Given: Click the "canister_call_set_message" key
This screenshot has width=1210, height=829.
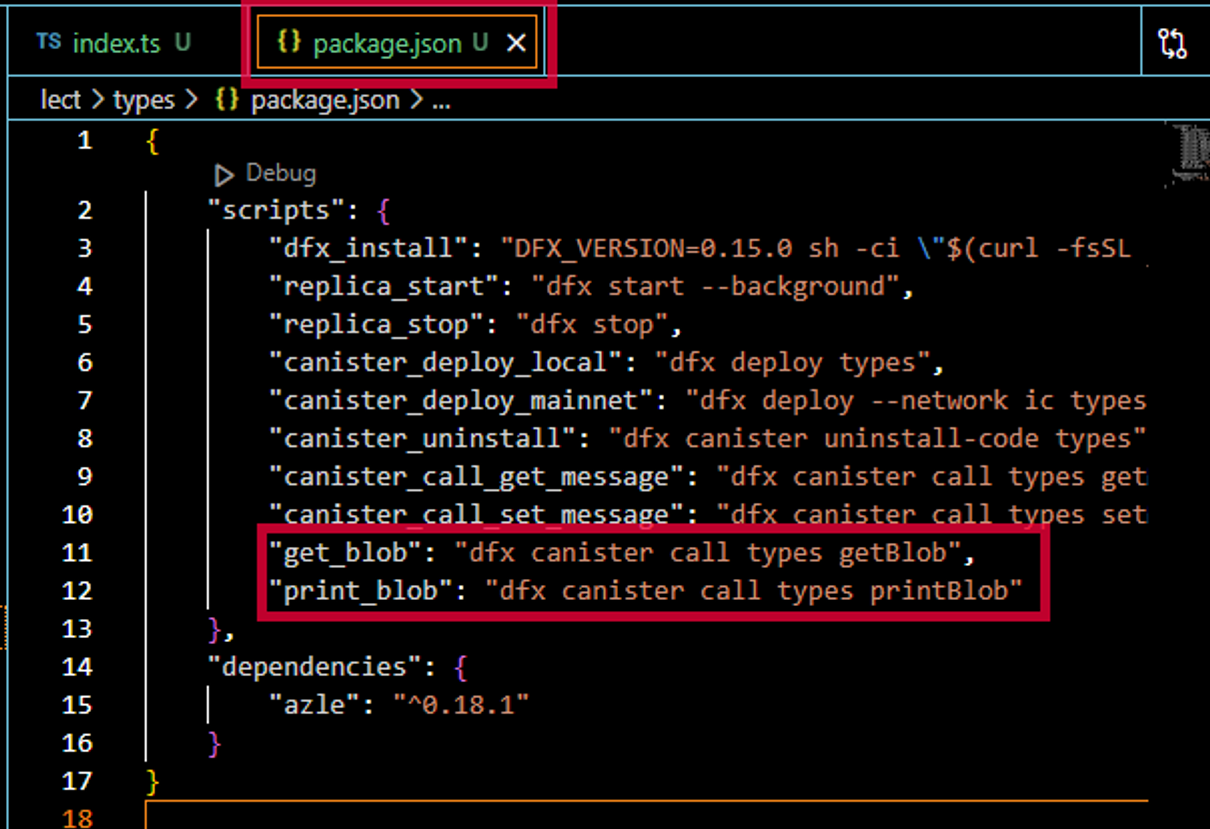Looking at the screenshot, I should (x=476, y=514).
